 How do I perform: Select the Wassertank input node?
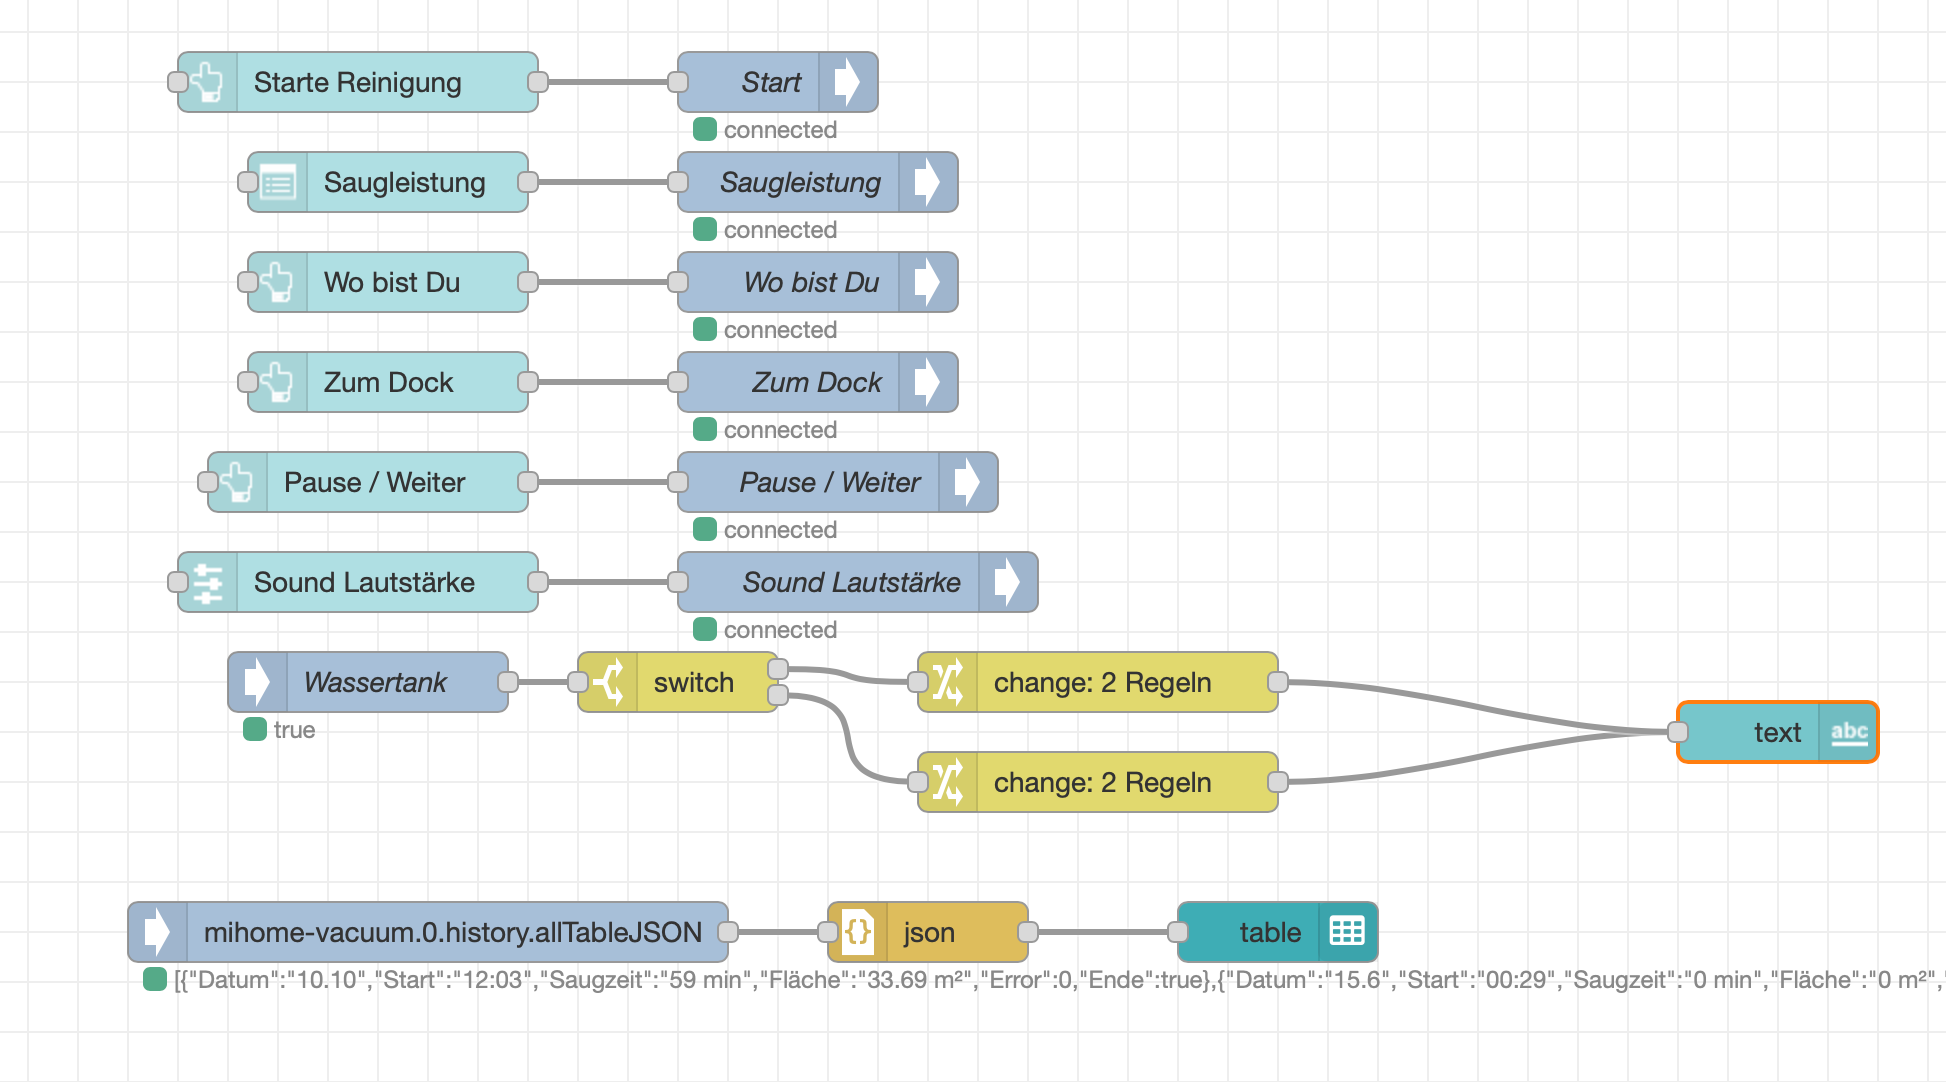(x=368, y=682)
